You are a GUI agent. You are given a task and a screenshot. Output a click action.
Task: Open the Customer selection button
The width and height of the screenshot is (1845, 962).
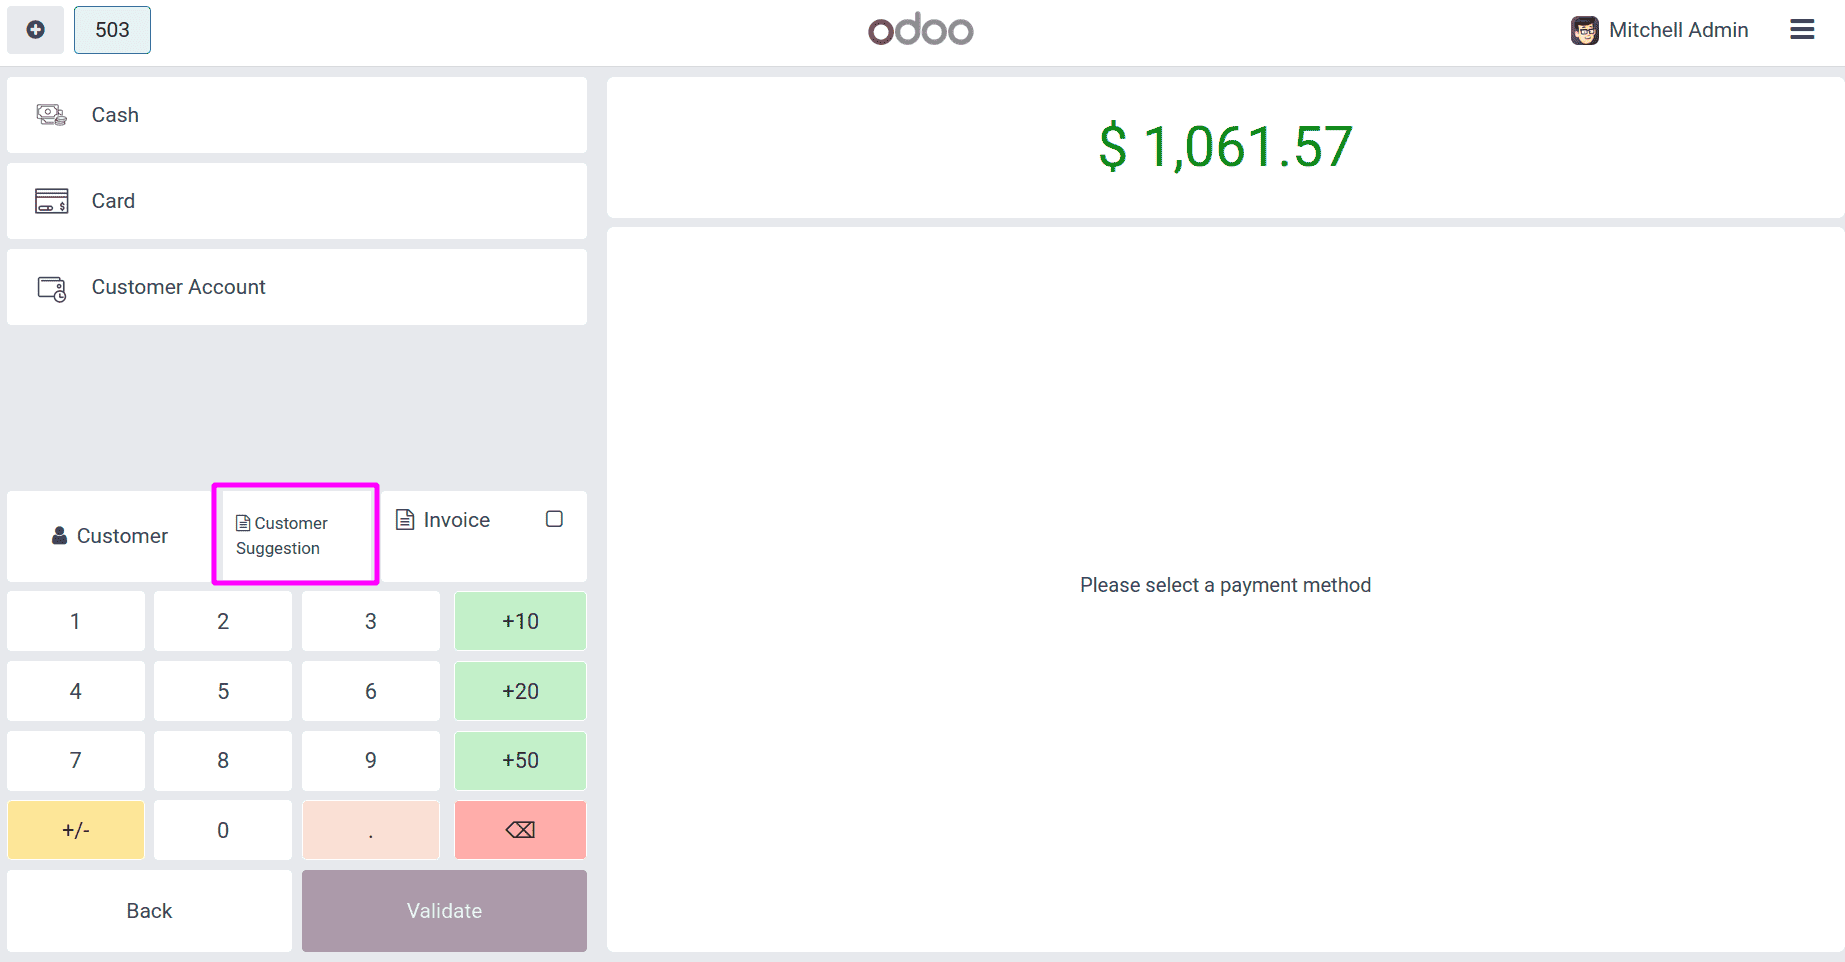coord(110,536)
